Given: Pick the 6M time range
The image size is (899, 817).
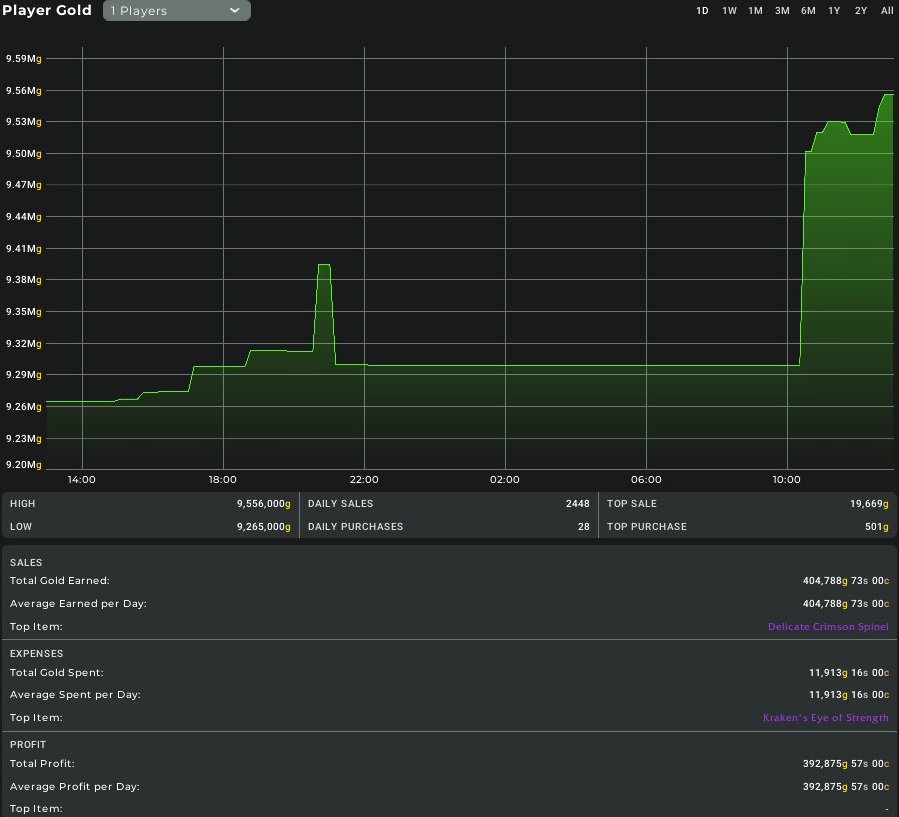Looking at the screenshot, I should coord(808,11).
